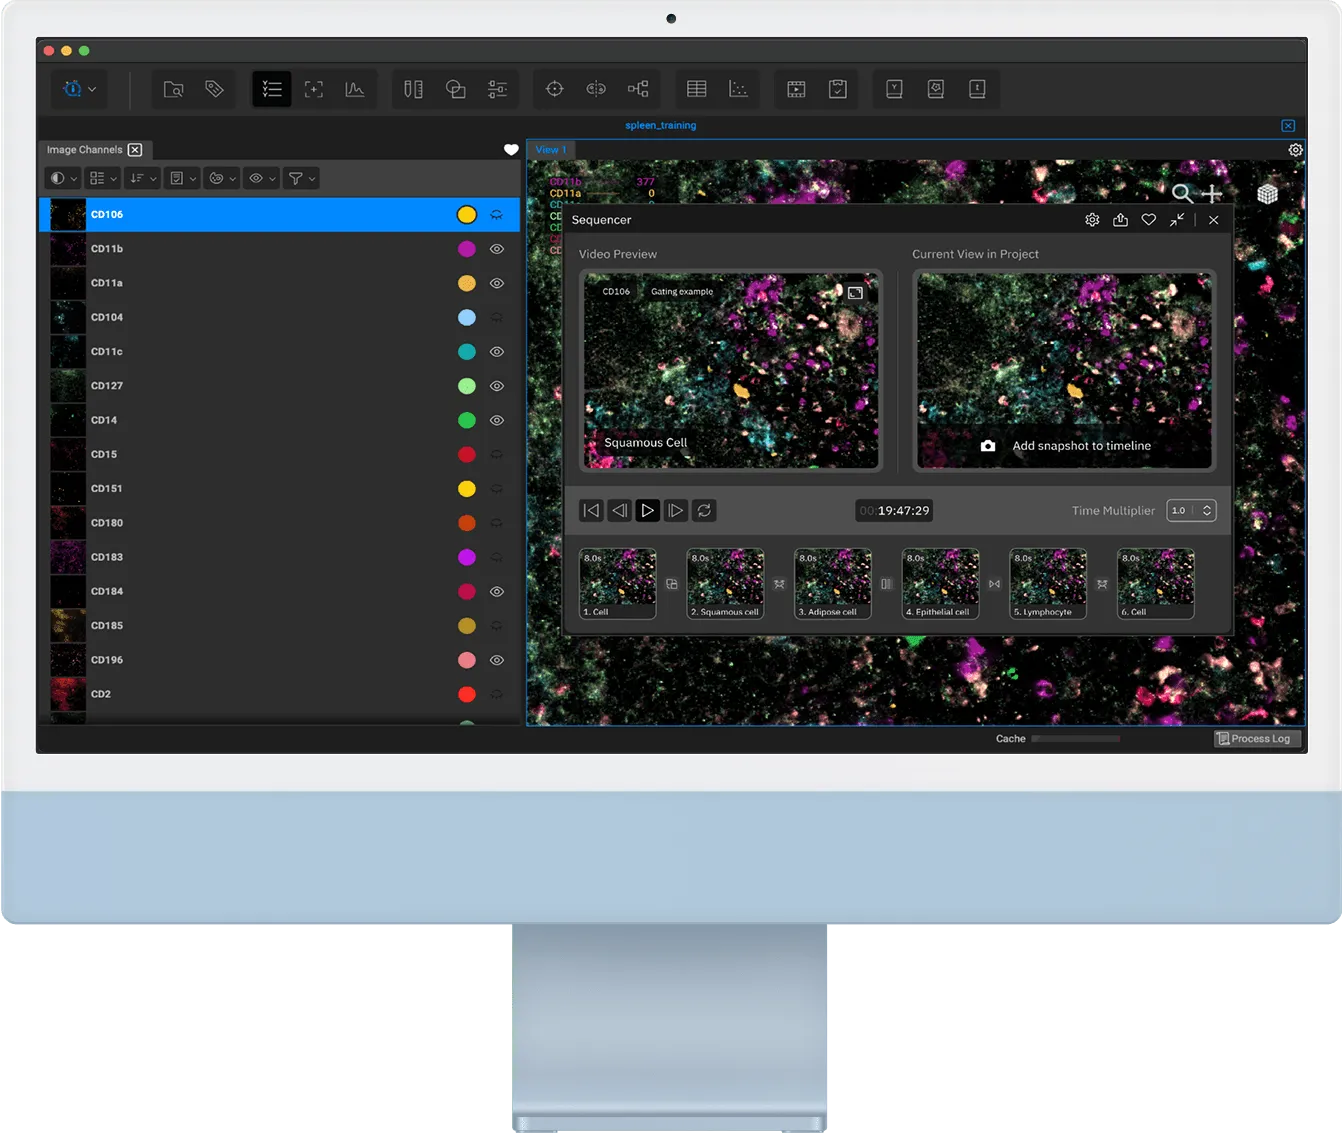Select the '5. Lymphocyte' timeline thumbnail

coord(1048,584)
